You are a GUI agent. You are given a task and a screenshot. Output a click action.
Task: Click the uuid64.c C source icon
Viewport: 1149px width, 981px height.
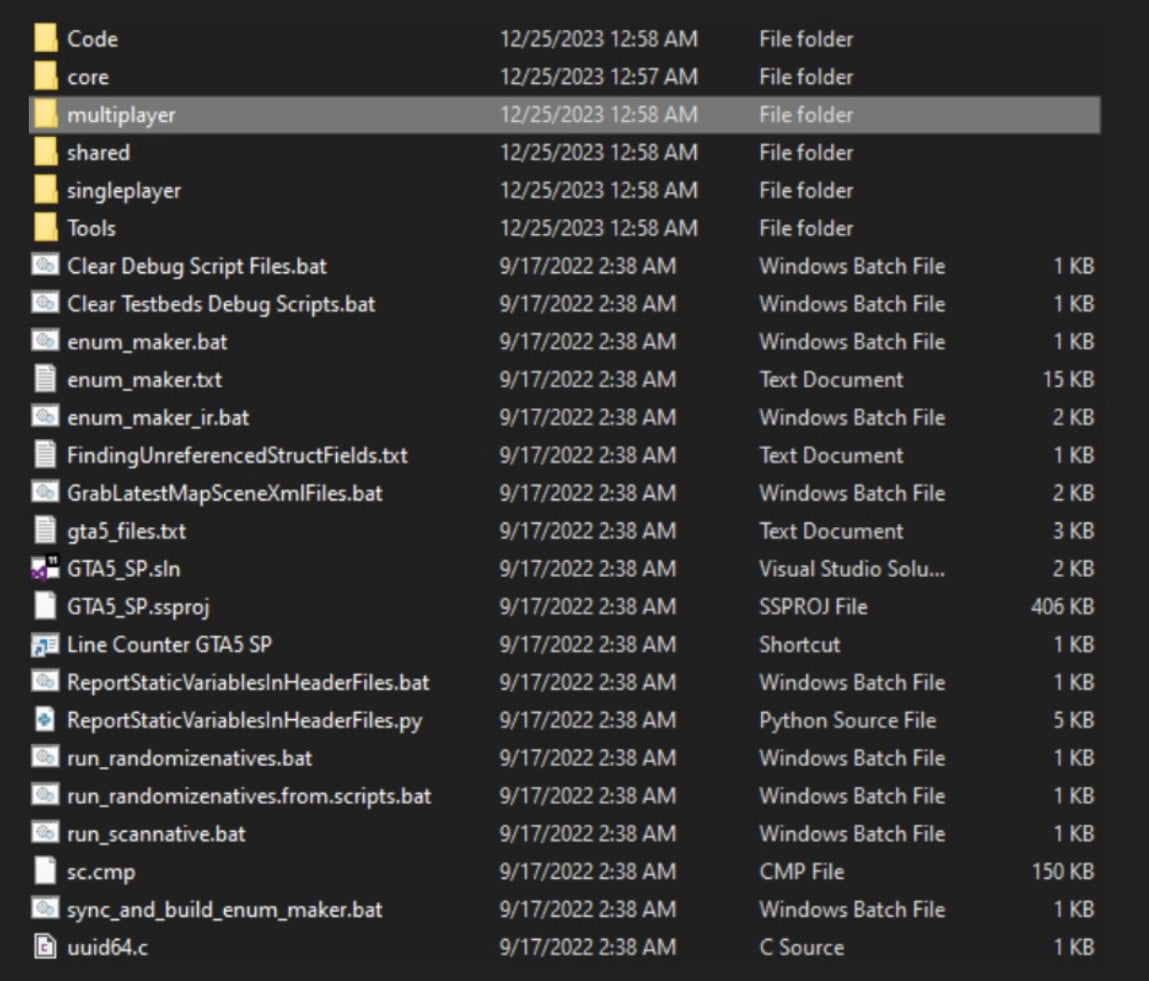(45, 947)
